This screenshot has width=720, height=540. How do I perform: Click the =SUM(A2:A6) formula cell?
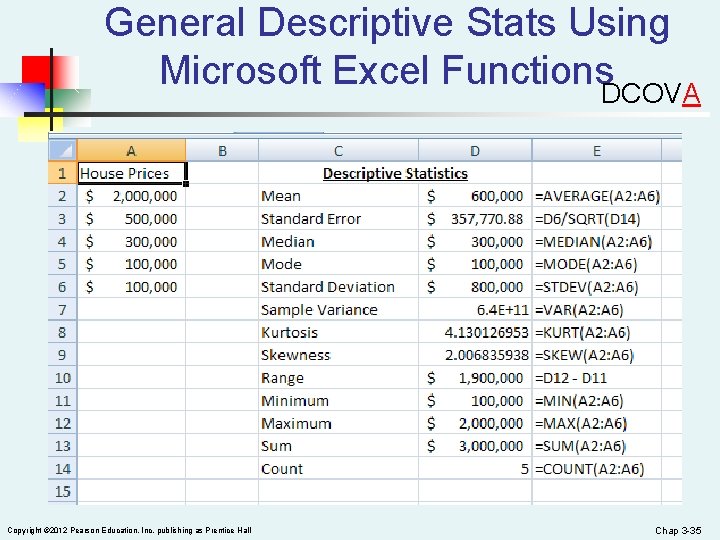pyautogui.click(x=596, y=446)
